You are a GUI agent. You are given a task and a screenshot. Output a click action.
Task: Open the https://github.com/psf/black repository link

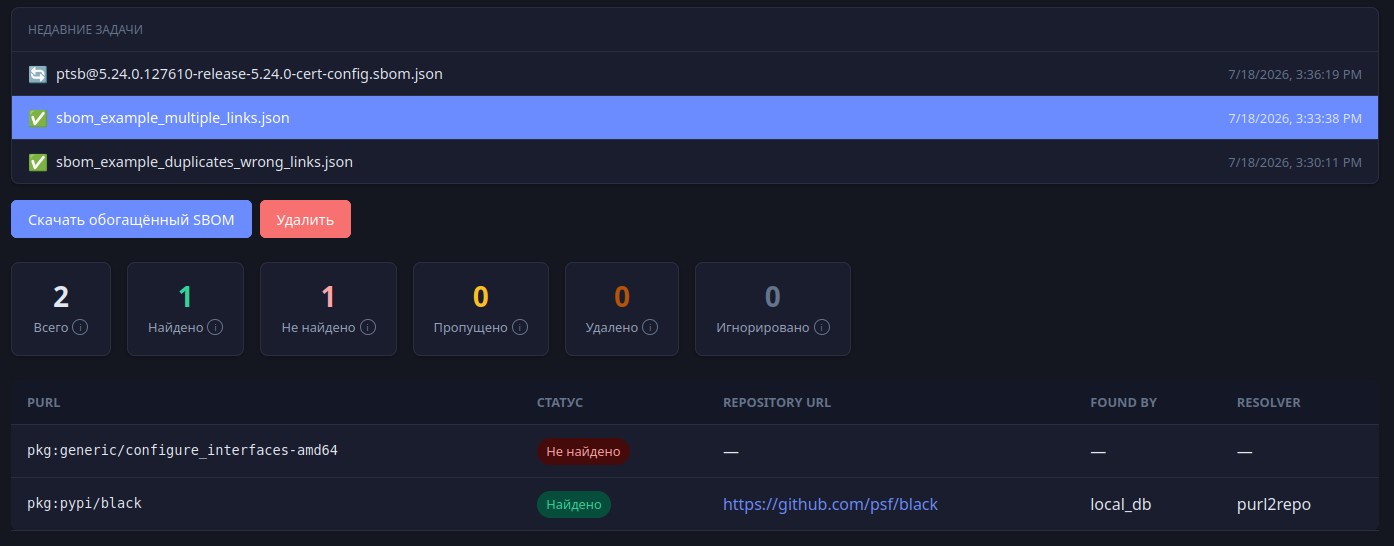830,504
